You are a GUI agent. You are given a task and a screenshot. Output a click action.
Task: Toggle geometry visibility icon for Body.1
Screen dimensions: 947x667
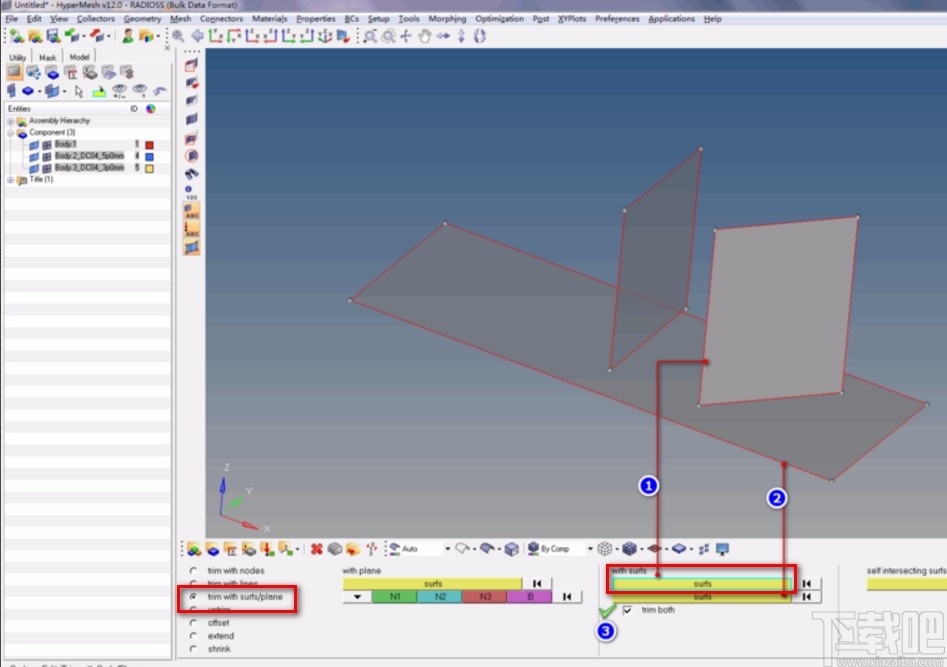pos(34,144)
